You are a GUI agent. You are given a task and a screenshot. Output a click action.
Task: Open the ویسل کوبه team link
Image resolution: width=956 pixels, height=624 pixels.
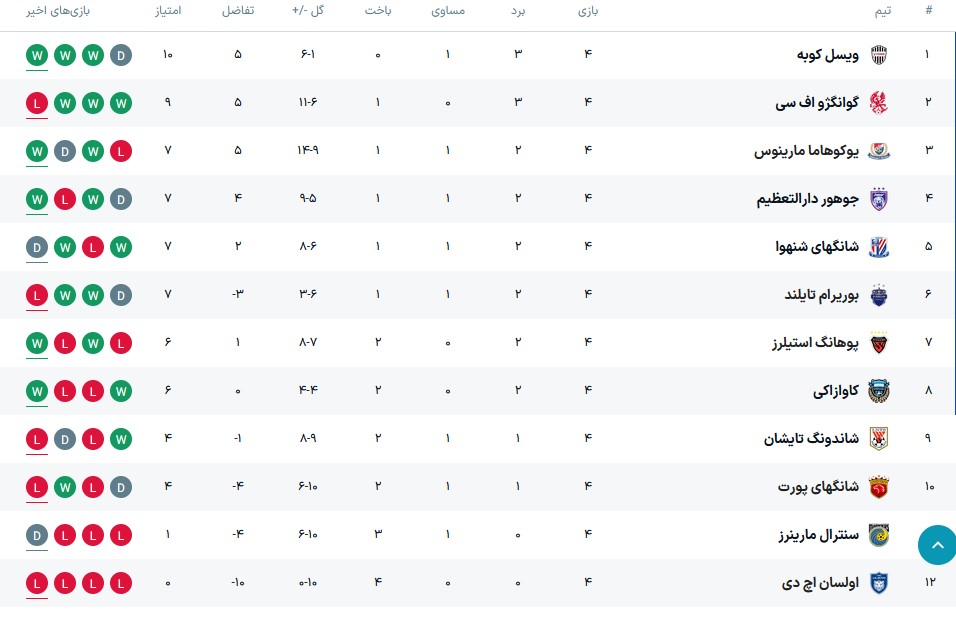click(827, 55)
